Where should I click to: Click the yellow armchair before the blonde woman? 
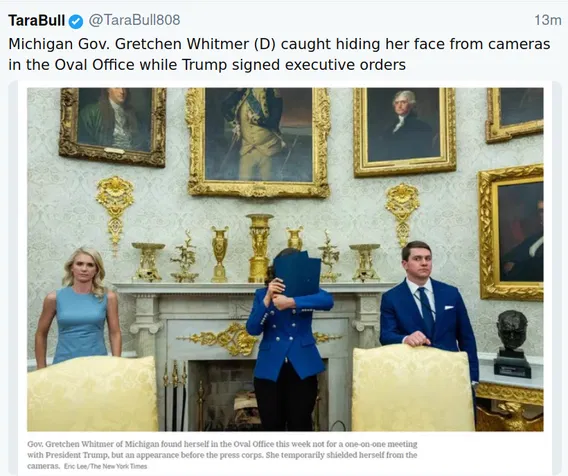92,393
